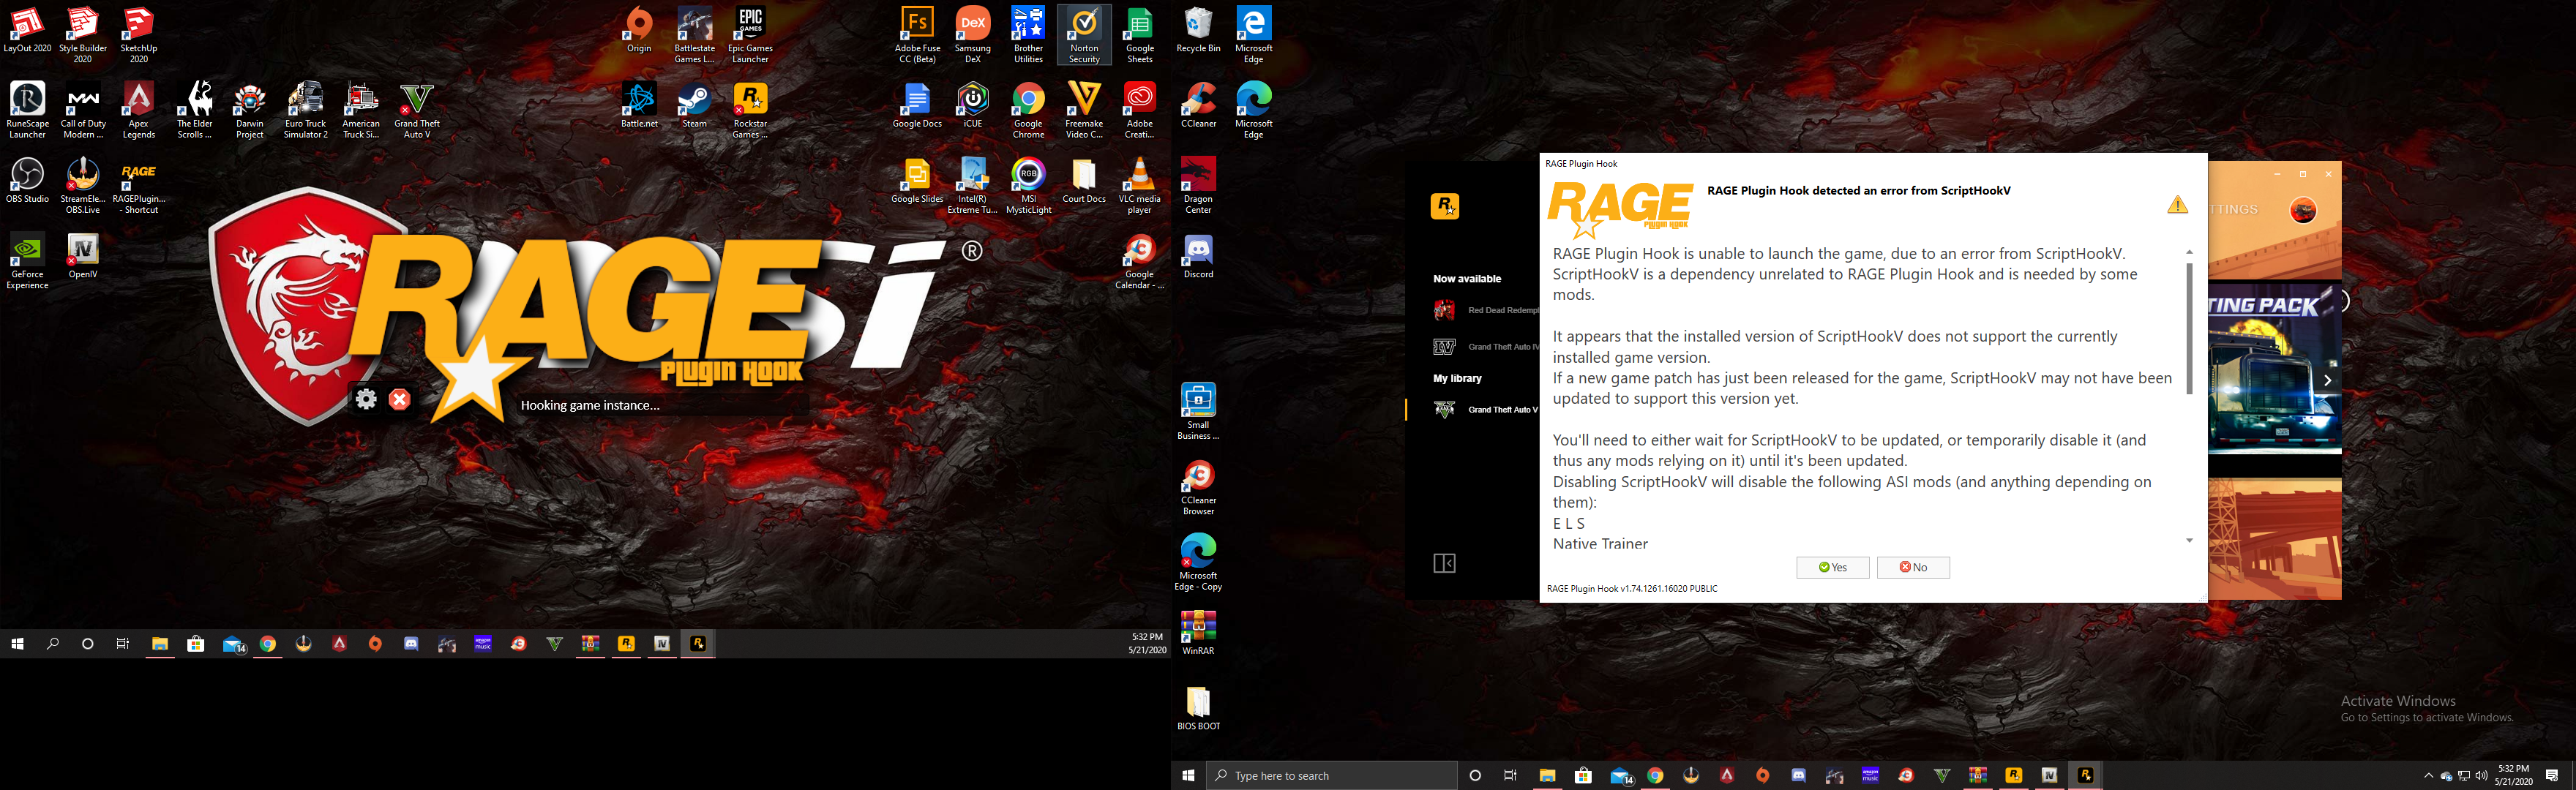The height and width of the screenshot is (790, 2576).
Task: Open Rockstar launcher profile avatar
Action: coord(2303,211)
